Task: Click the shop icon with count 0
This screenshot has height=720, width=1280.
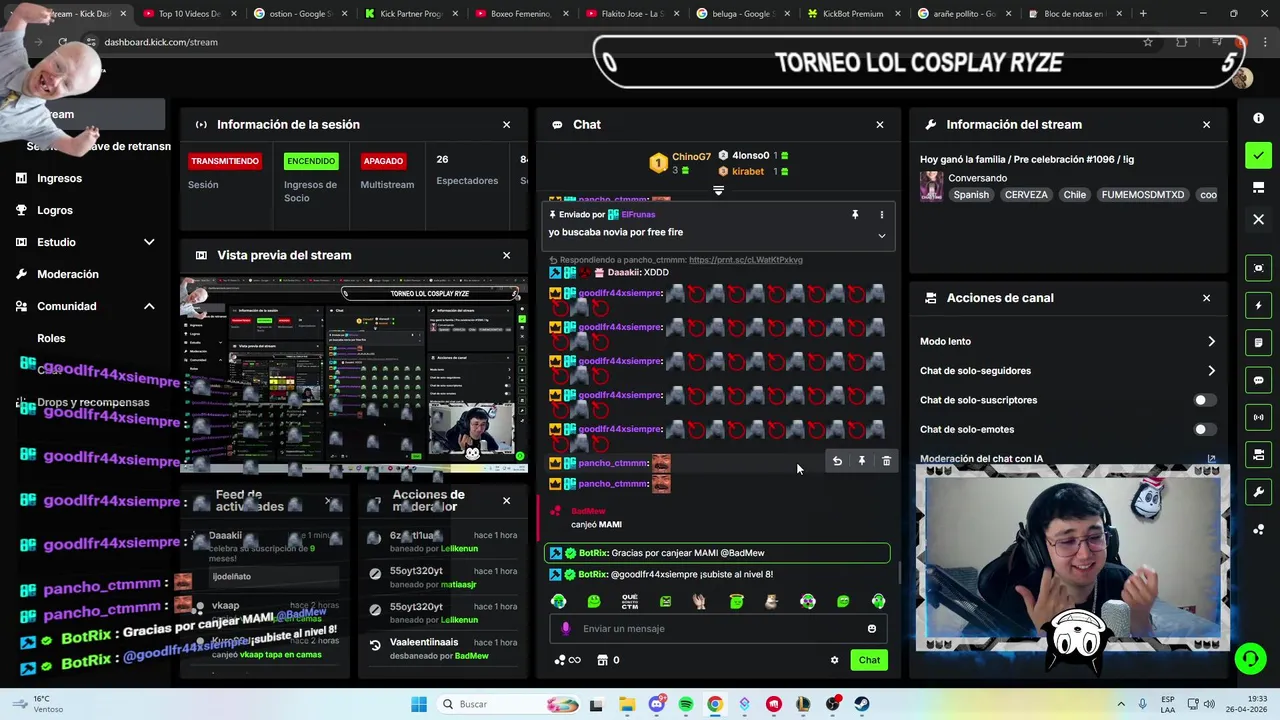Action: coord(608,660)
